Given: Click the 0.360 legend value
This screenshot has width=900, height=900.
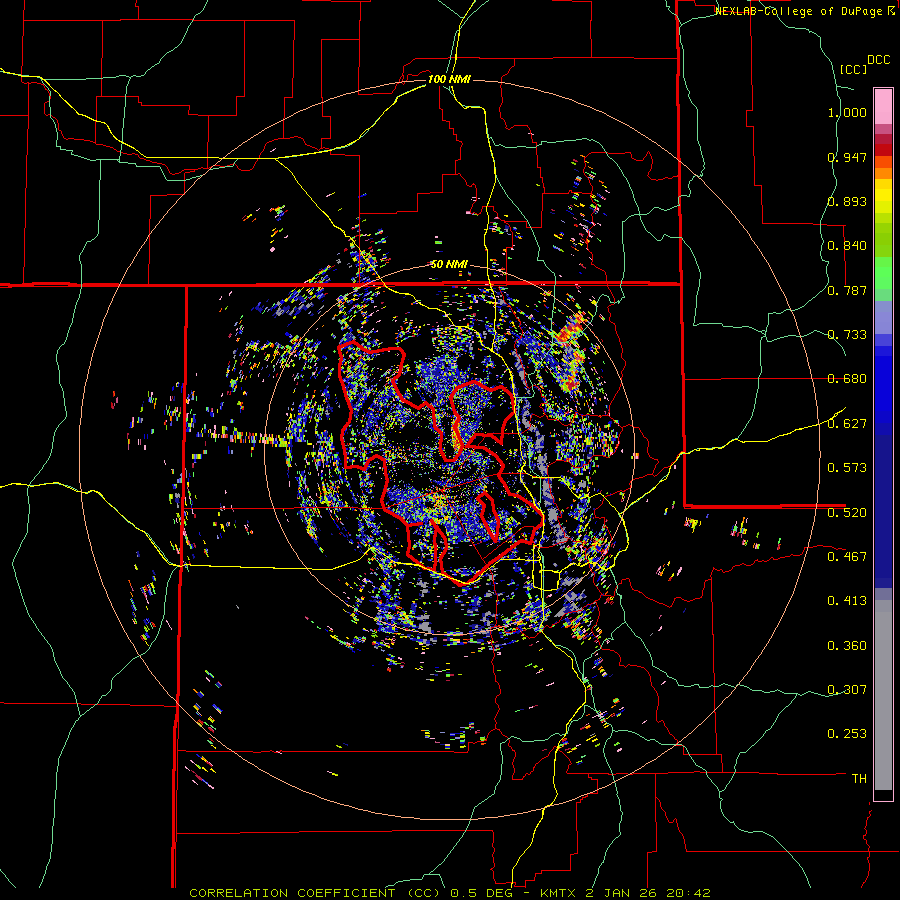Looking at the screenshot, I should click(x=847, y=646).
